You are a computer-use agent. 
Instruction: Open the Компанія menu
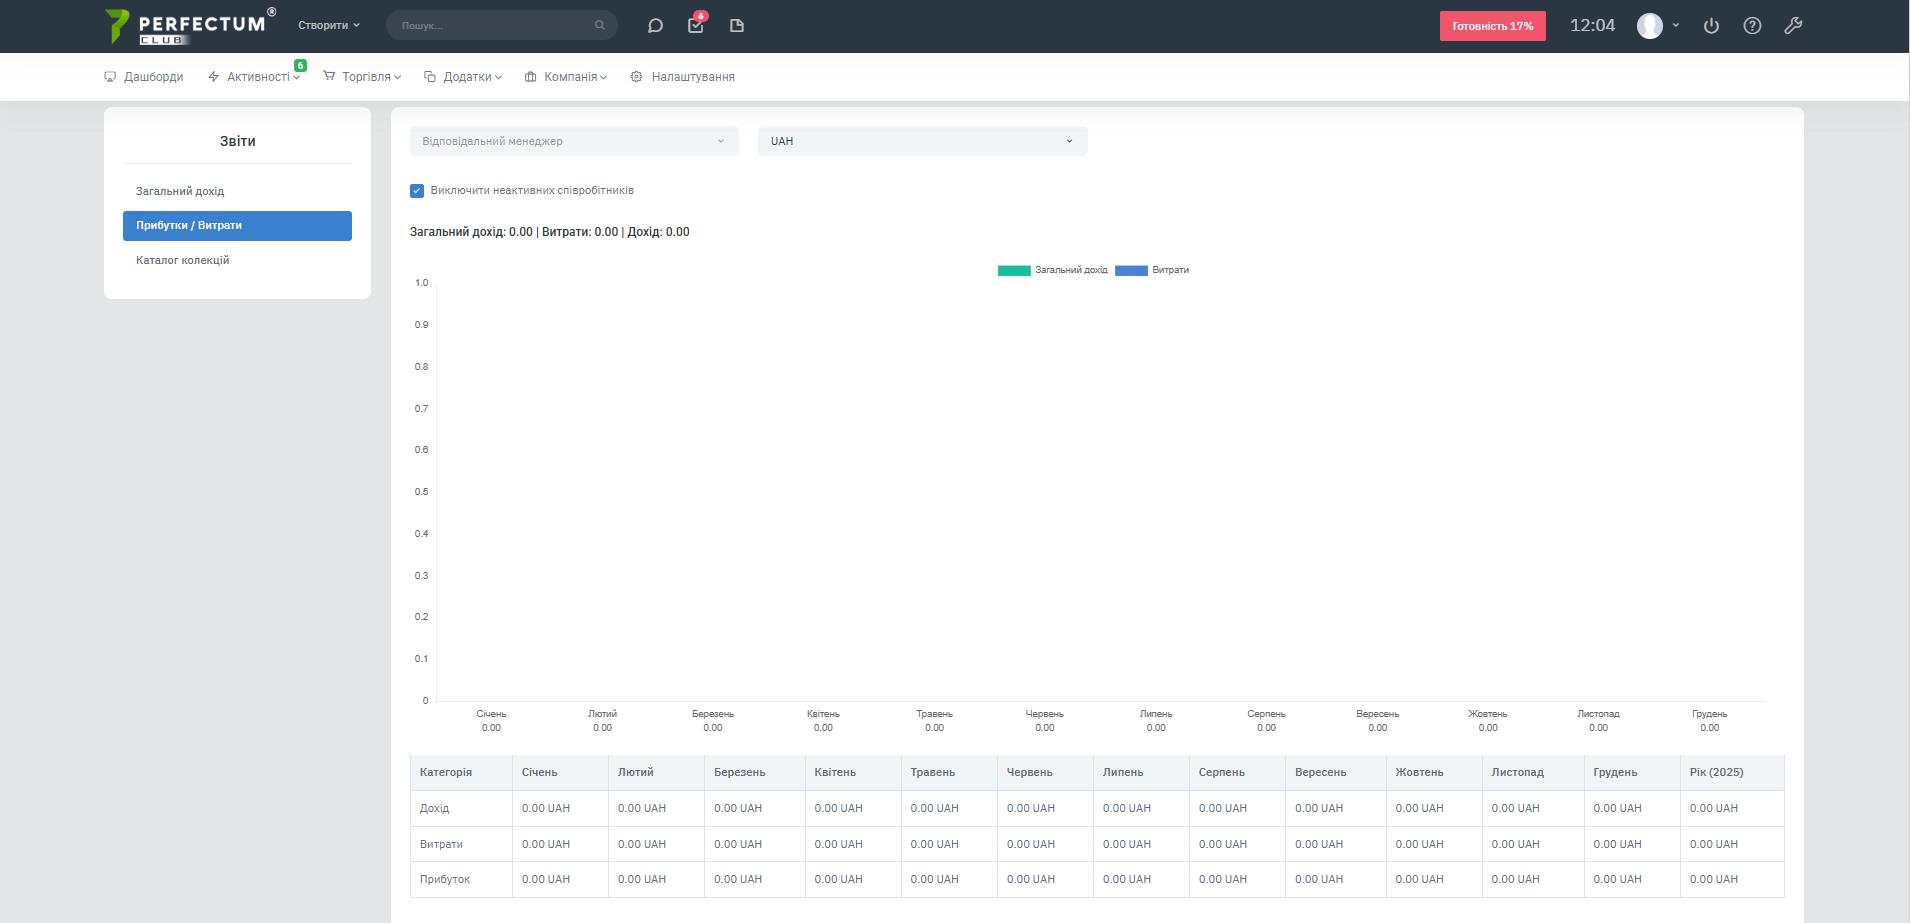pyautogui.click(x=570, y=77)
